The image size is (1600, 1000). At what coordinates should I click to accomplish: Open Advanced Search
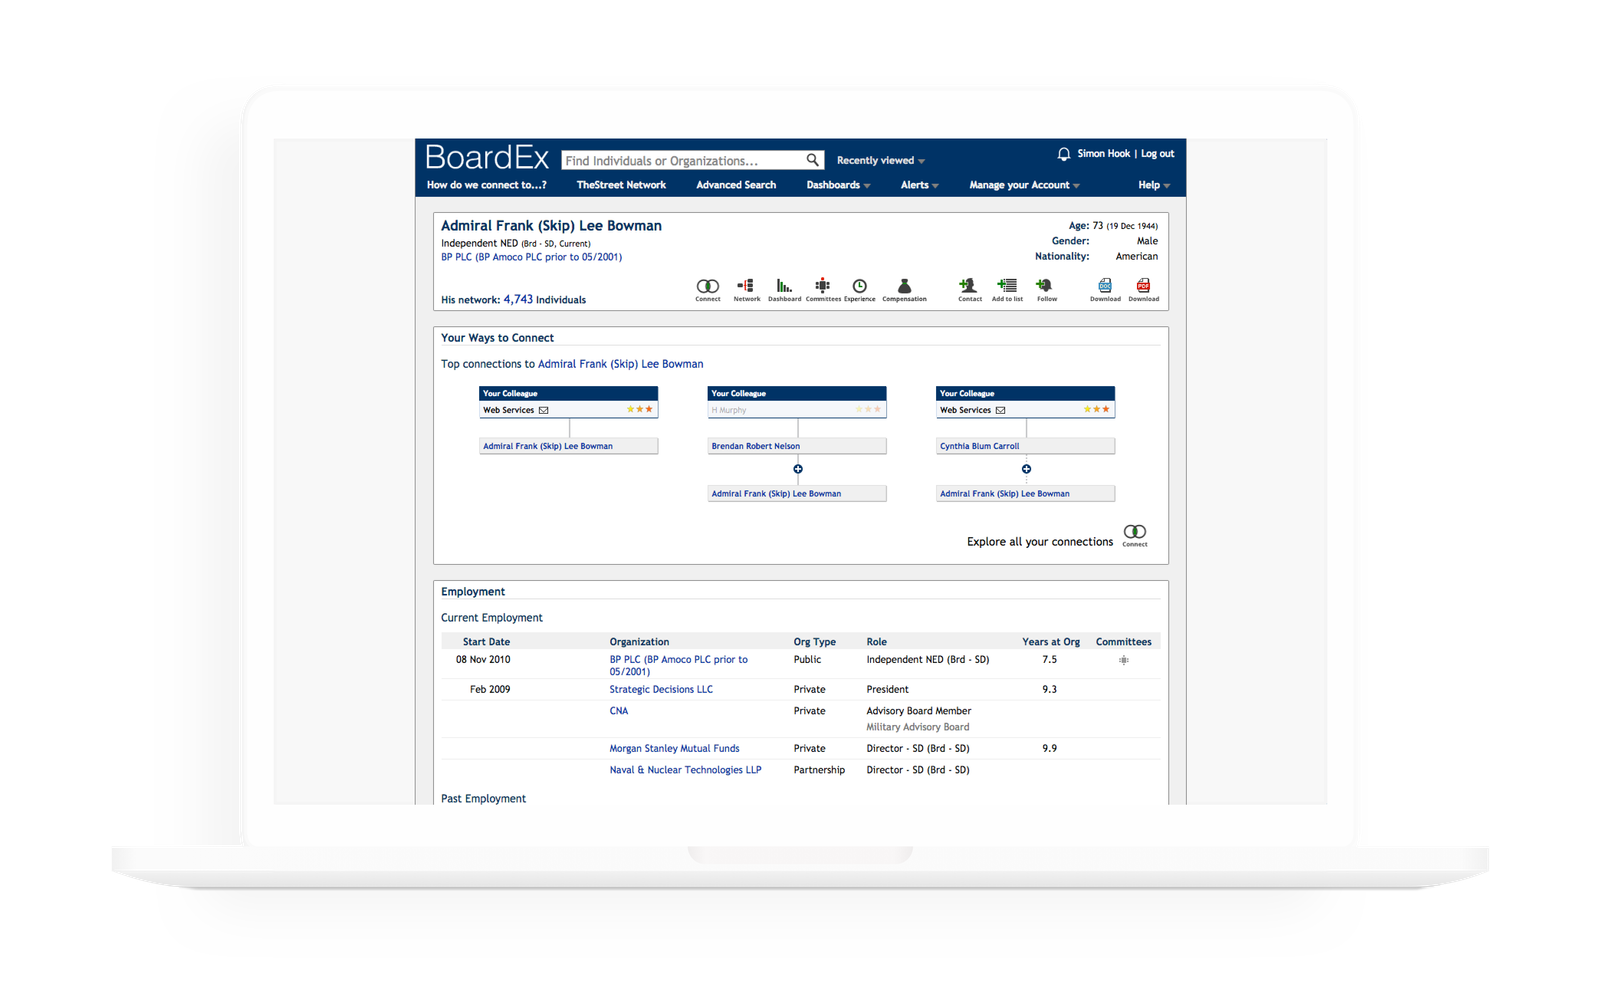tap(736, 185)
